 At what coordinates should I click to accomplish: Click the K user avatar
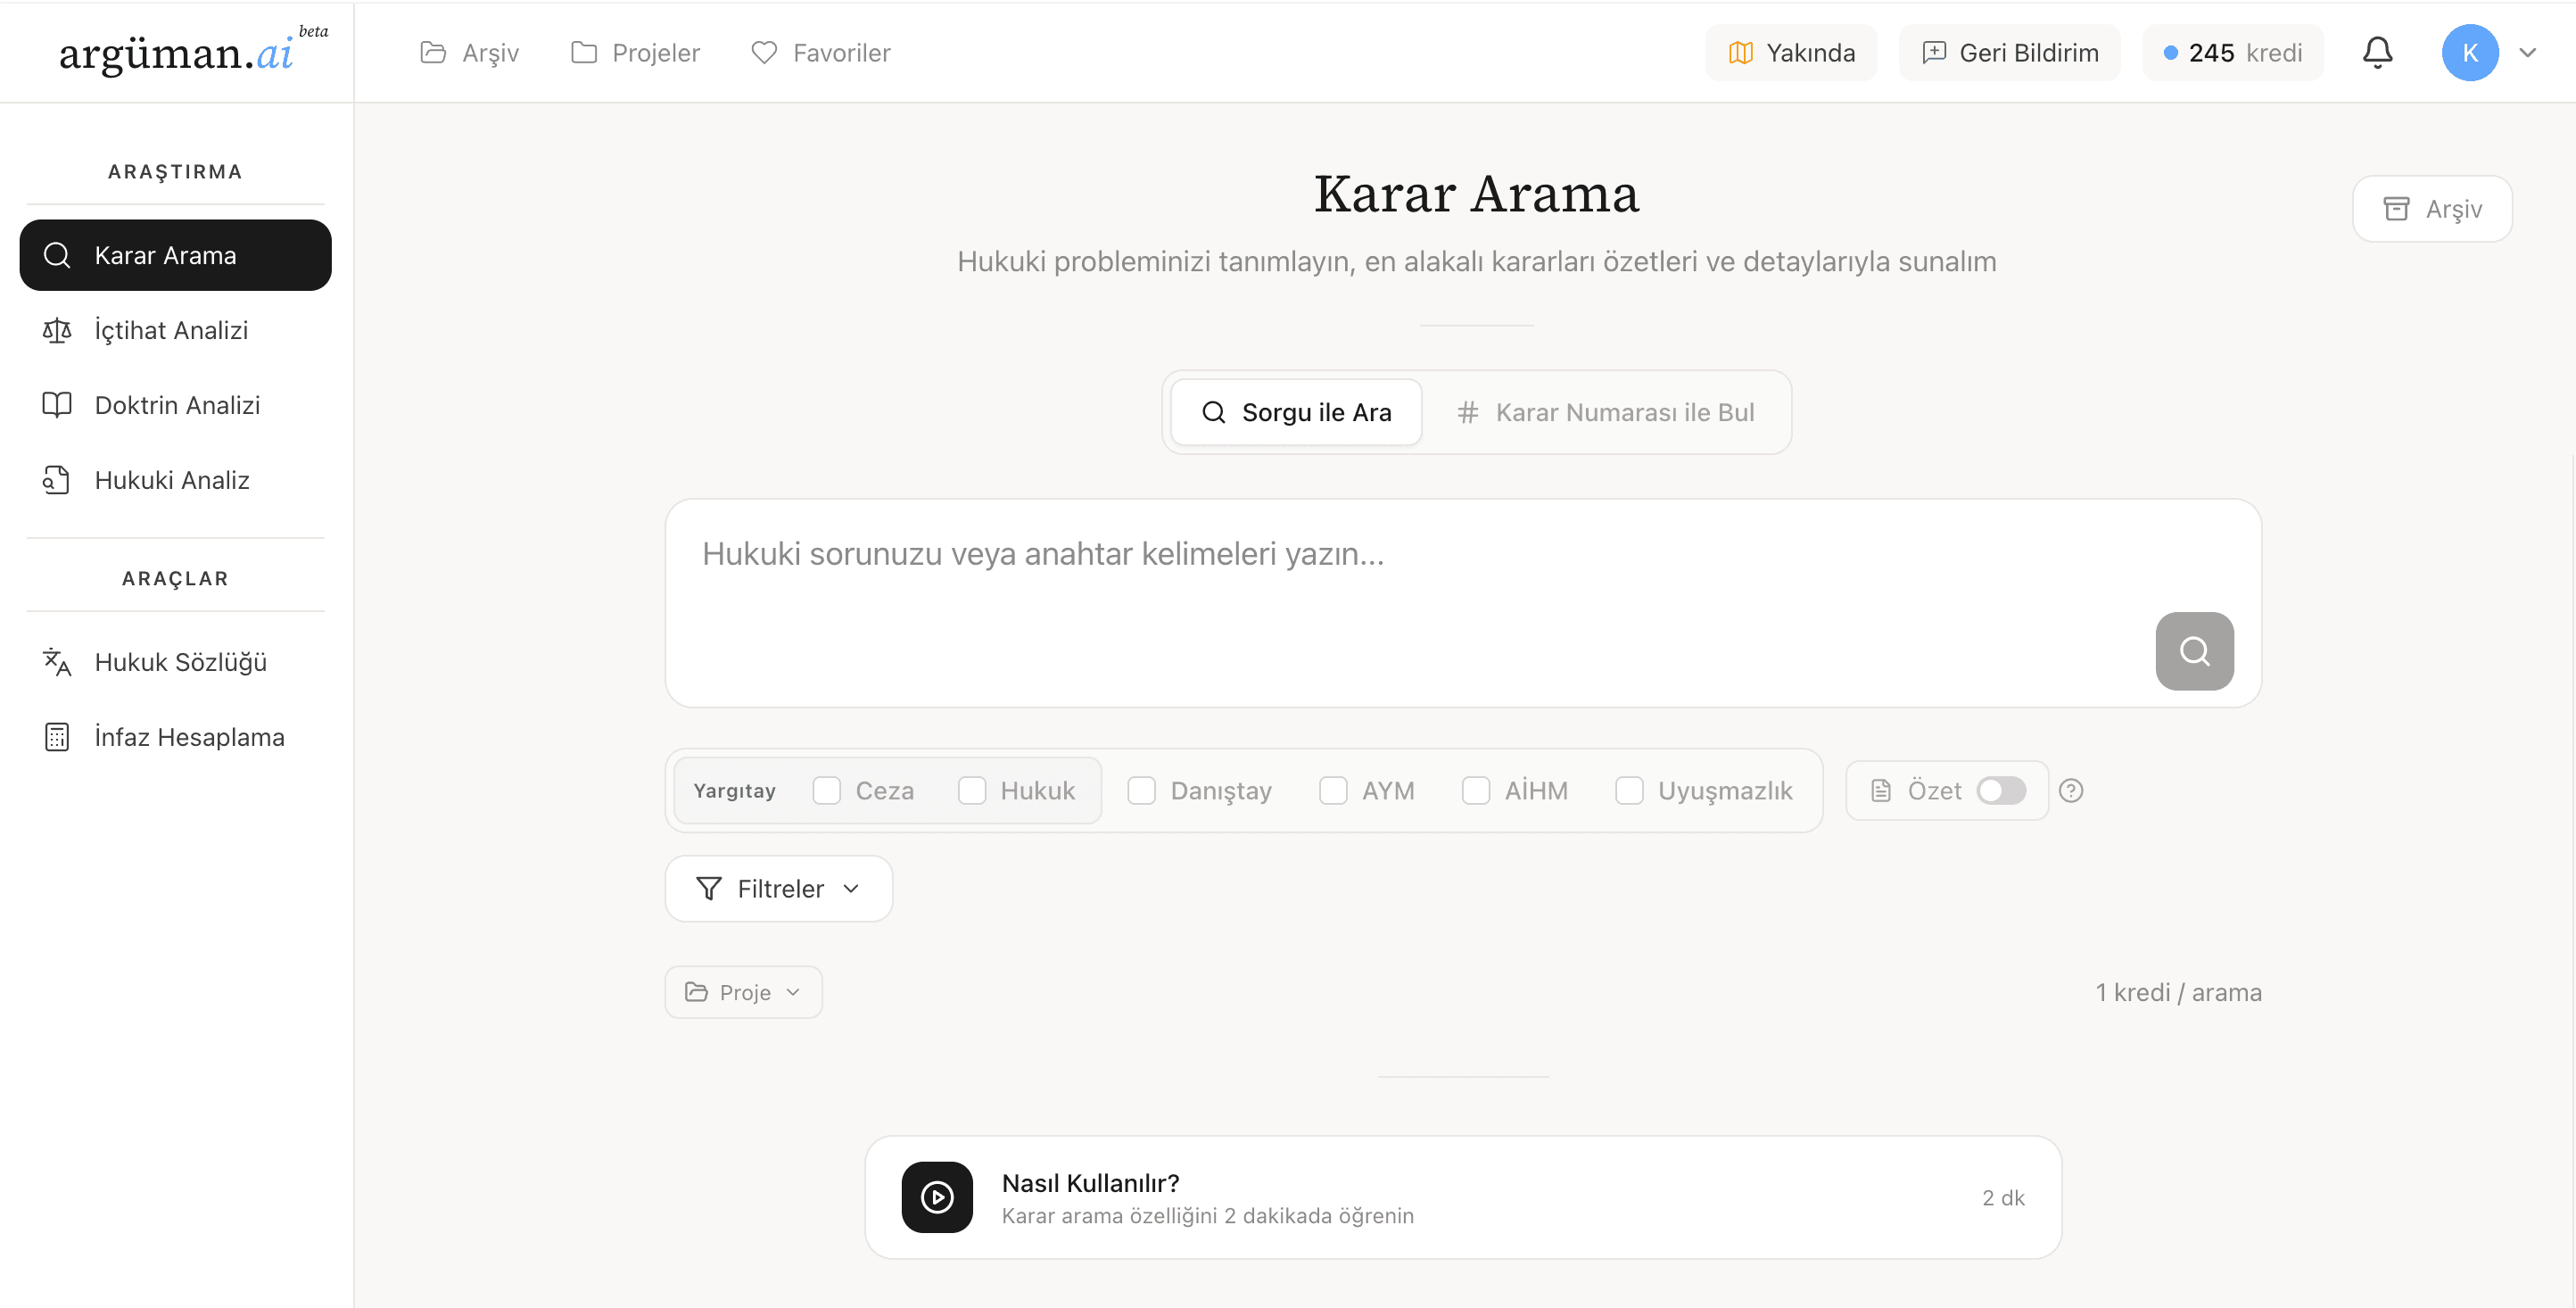(2469, 52)
